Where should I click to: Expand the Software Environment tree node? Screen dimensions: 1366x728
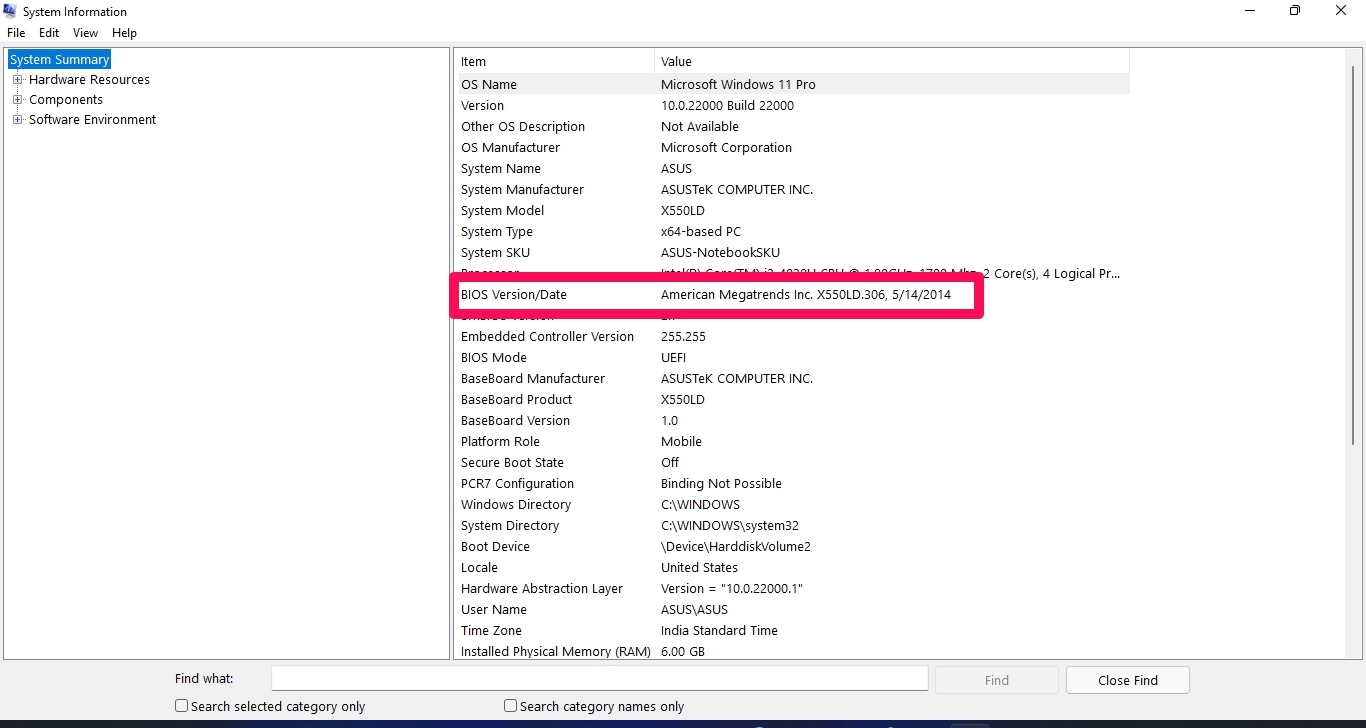[17, 120]
